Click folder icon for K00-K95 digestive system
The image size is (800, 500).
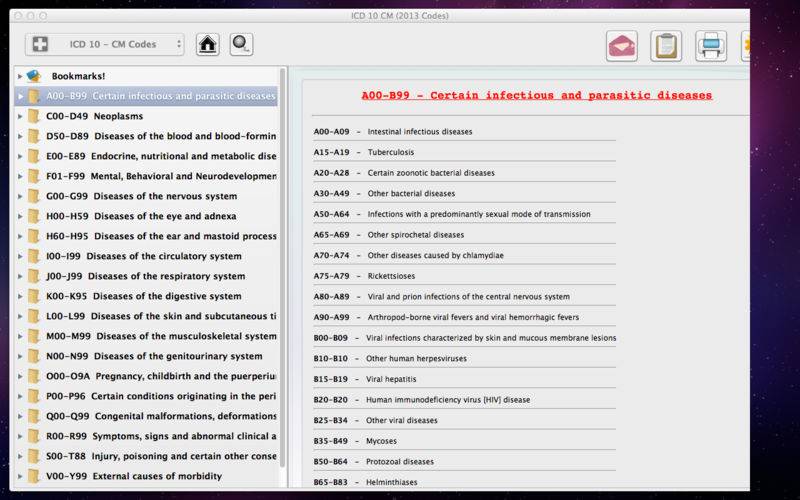[34, 296]
